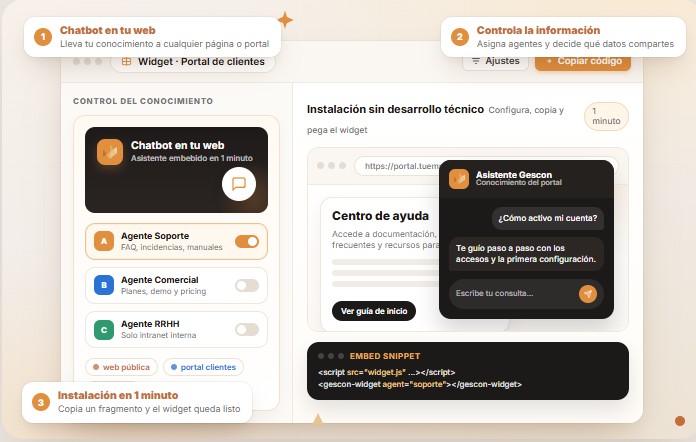The width and height of the screenshot is (696, 442).
Task: Click the orange logo on Chatbot en tu web card
Action: 109,152
